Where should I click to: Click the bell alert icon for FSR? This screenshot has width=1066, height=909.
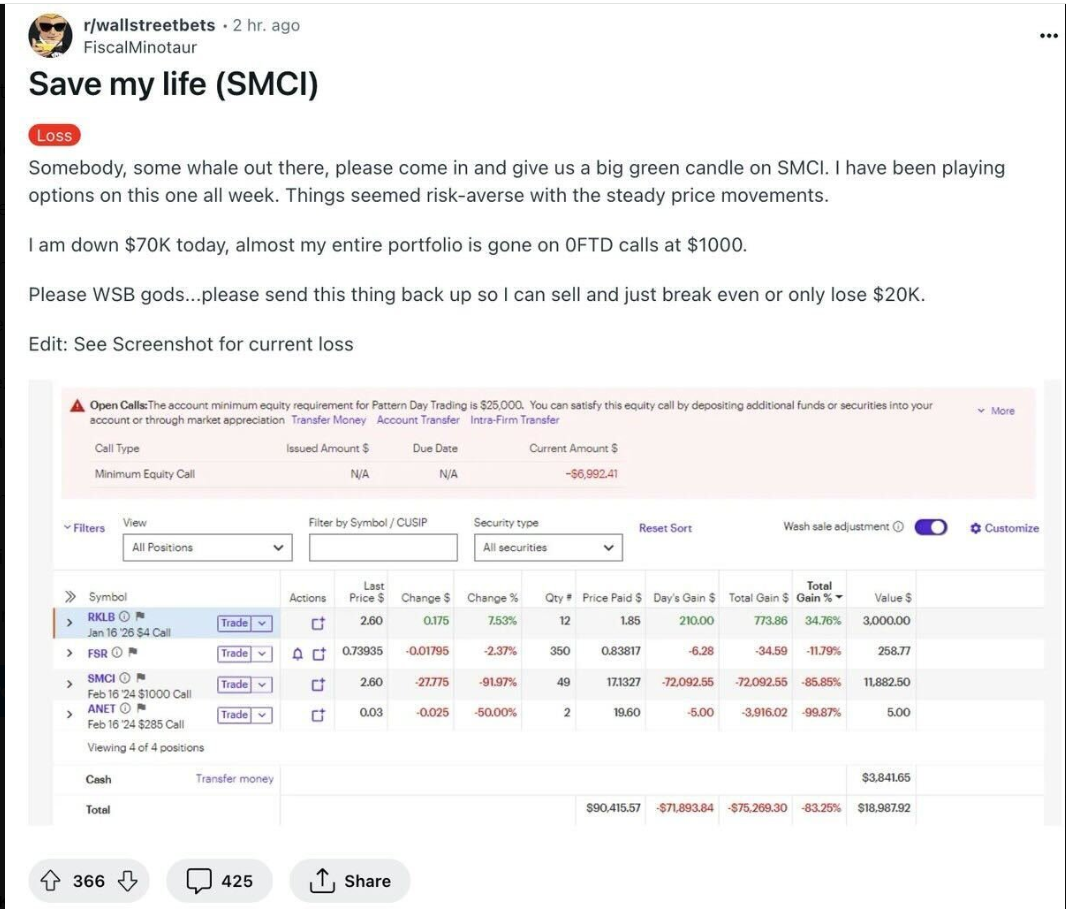pyautogui.click(x=297, y=654)
